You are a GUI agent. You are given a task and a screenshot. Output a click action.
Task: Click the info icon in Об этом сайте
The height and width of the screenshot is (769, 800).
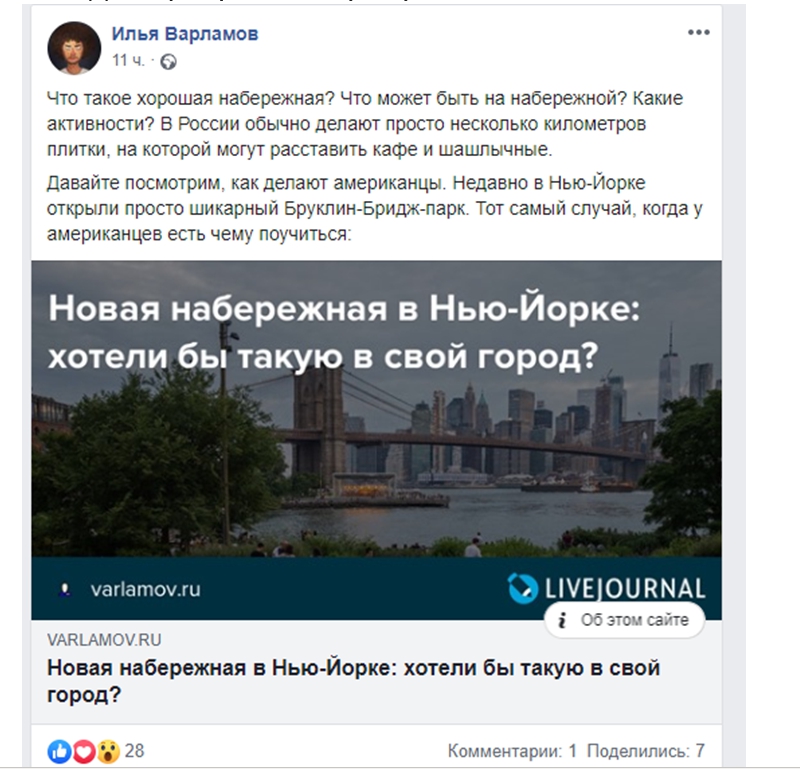(x=562, y=620)
